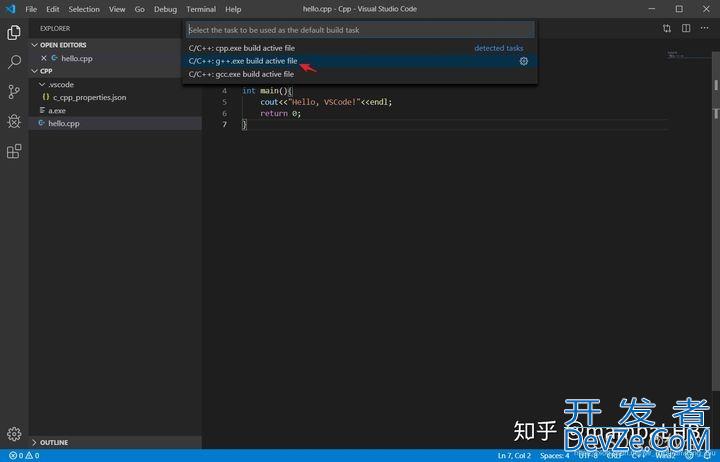The width and height of the screenshot is (720, 462).
Task: Click line number 7 in the gutter
Action: [224, 124]
